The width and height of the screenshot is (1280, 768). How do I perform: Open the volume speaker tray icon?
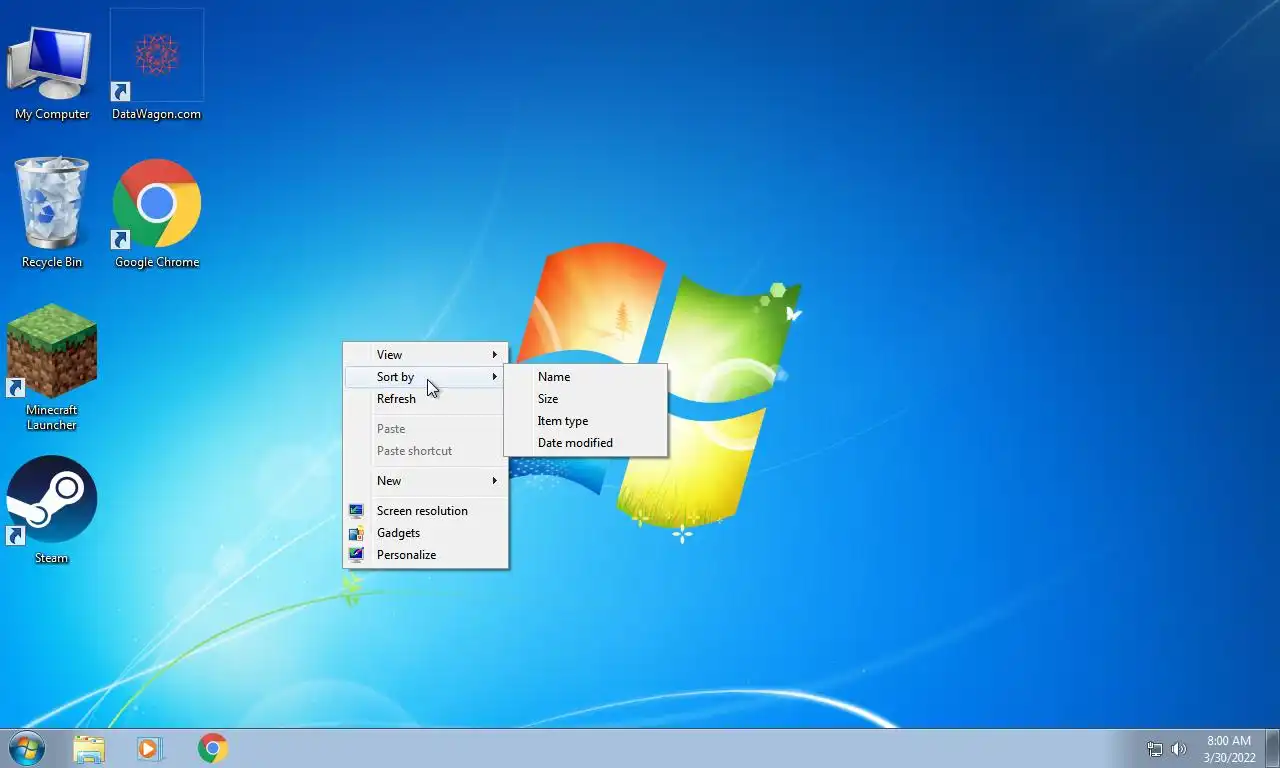pyautogui.click(x=1179, y=749)
